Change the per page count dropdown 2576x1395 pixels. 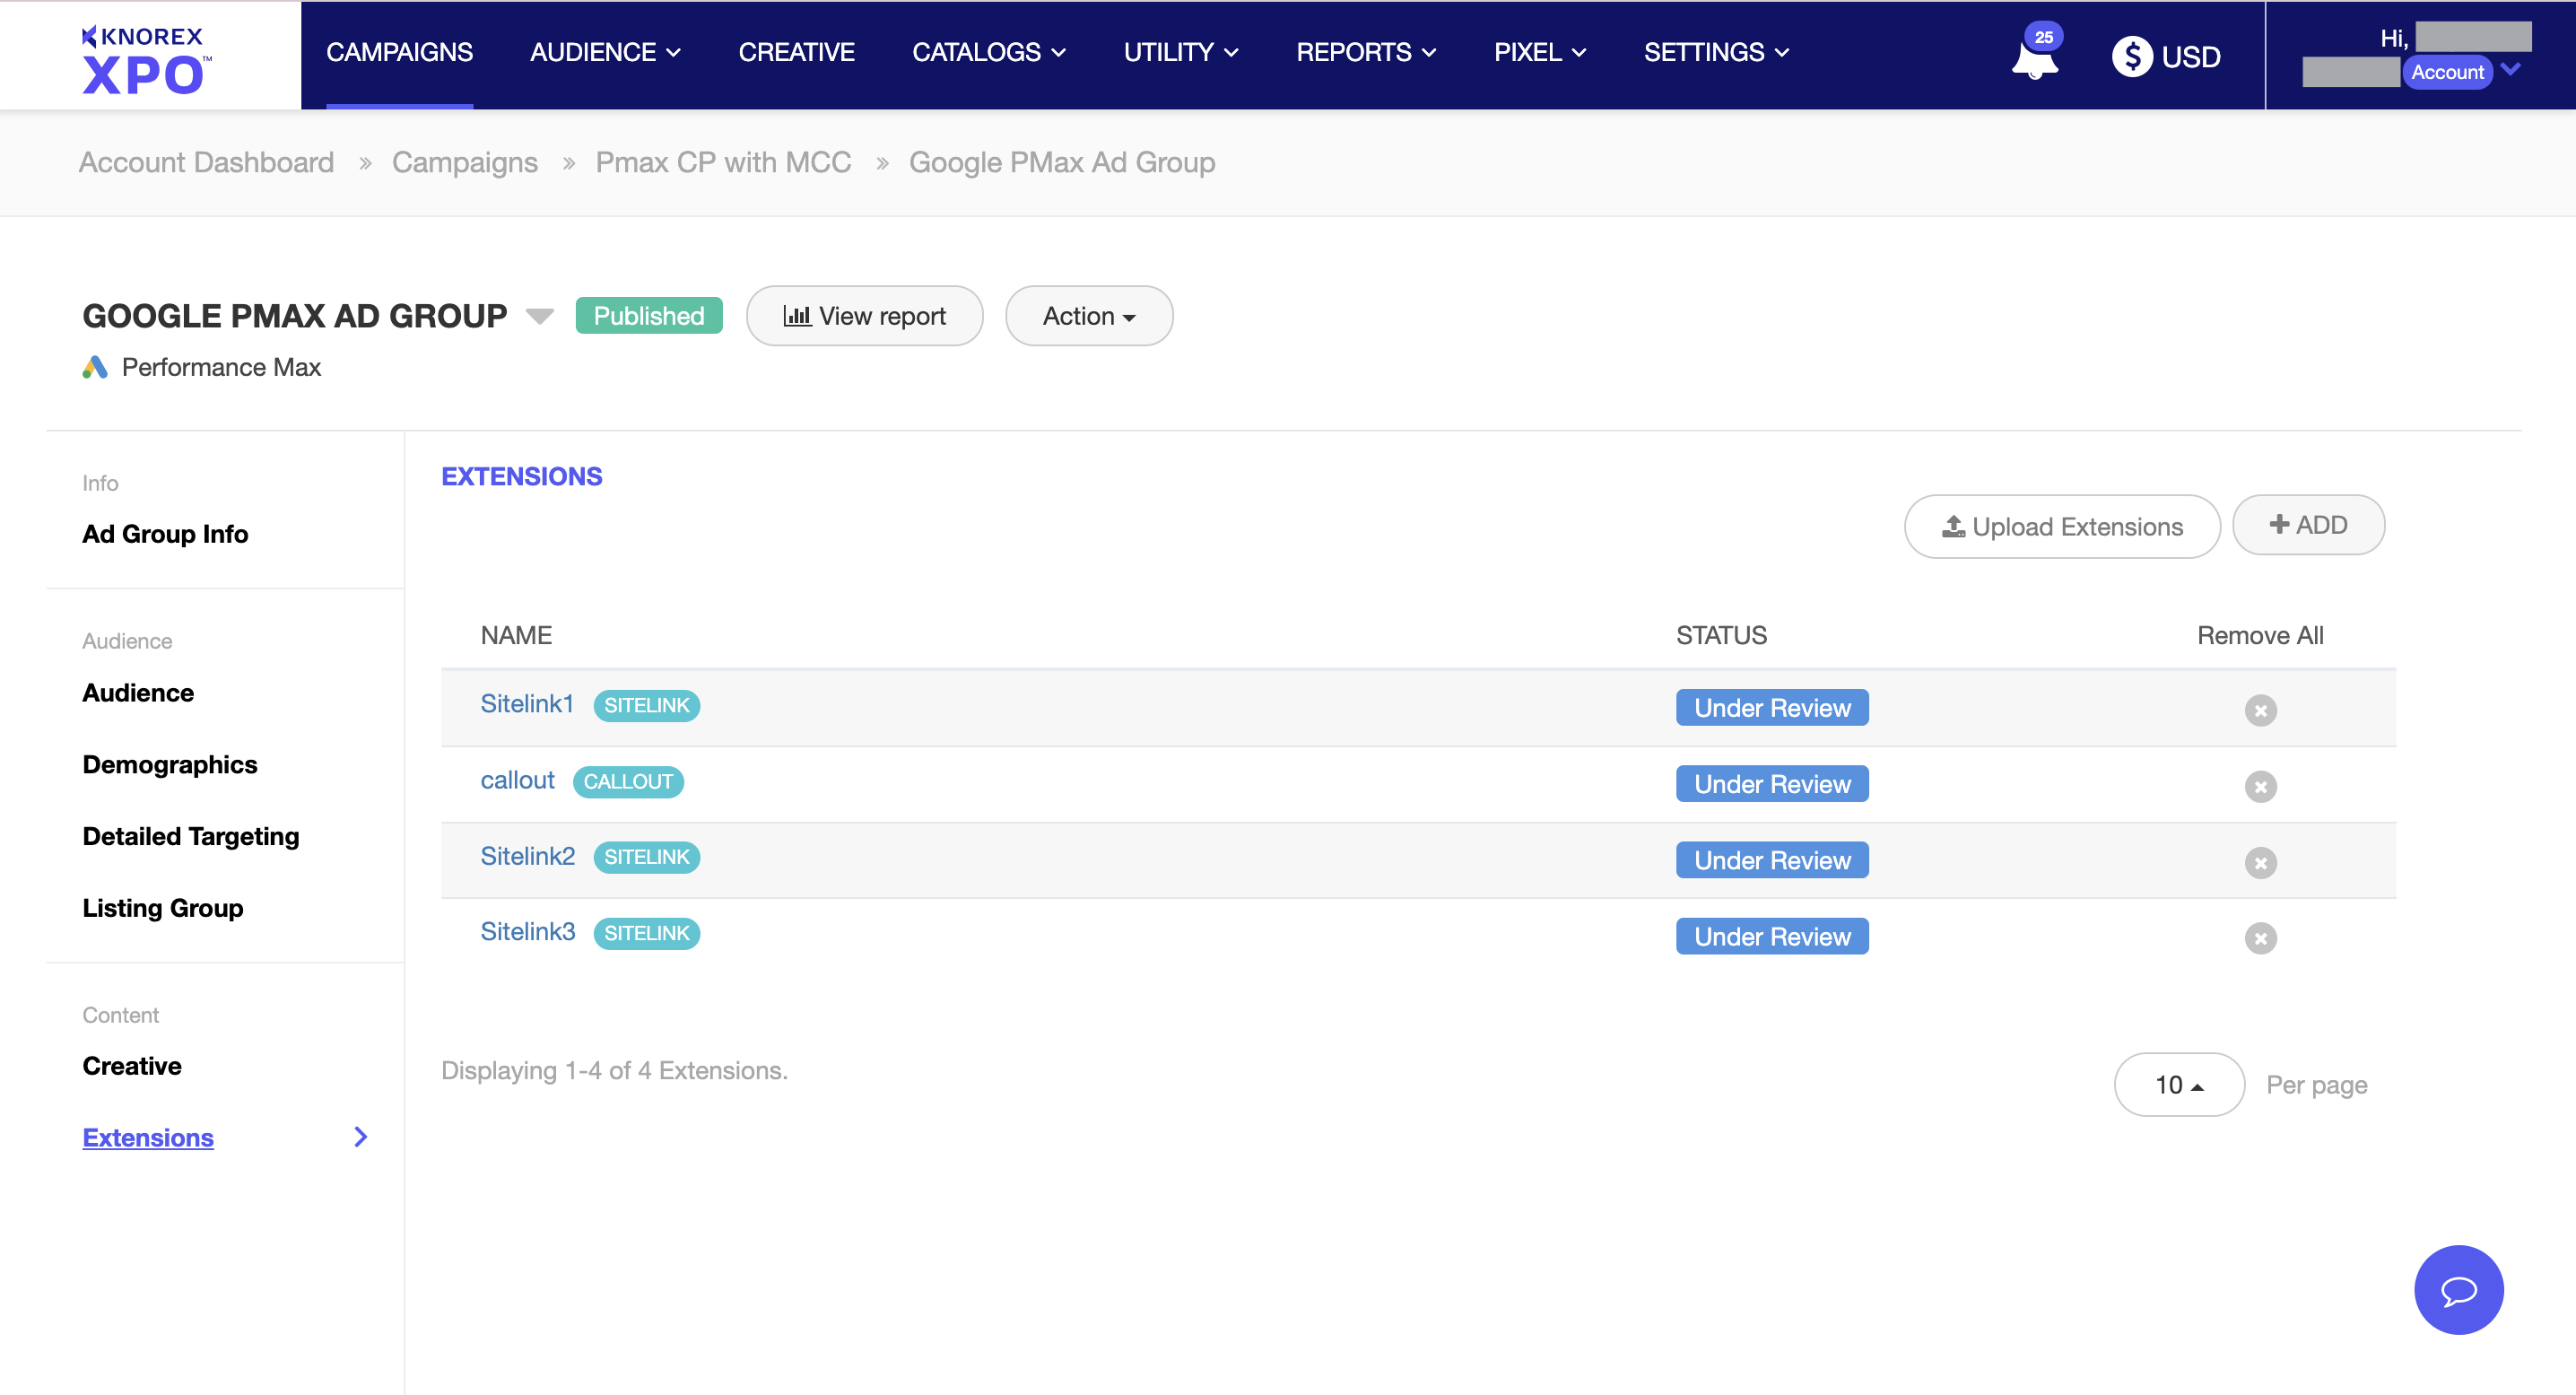[x=2179, y=1084]
